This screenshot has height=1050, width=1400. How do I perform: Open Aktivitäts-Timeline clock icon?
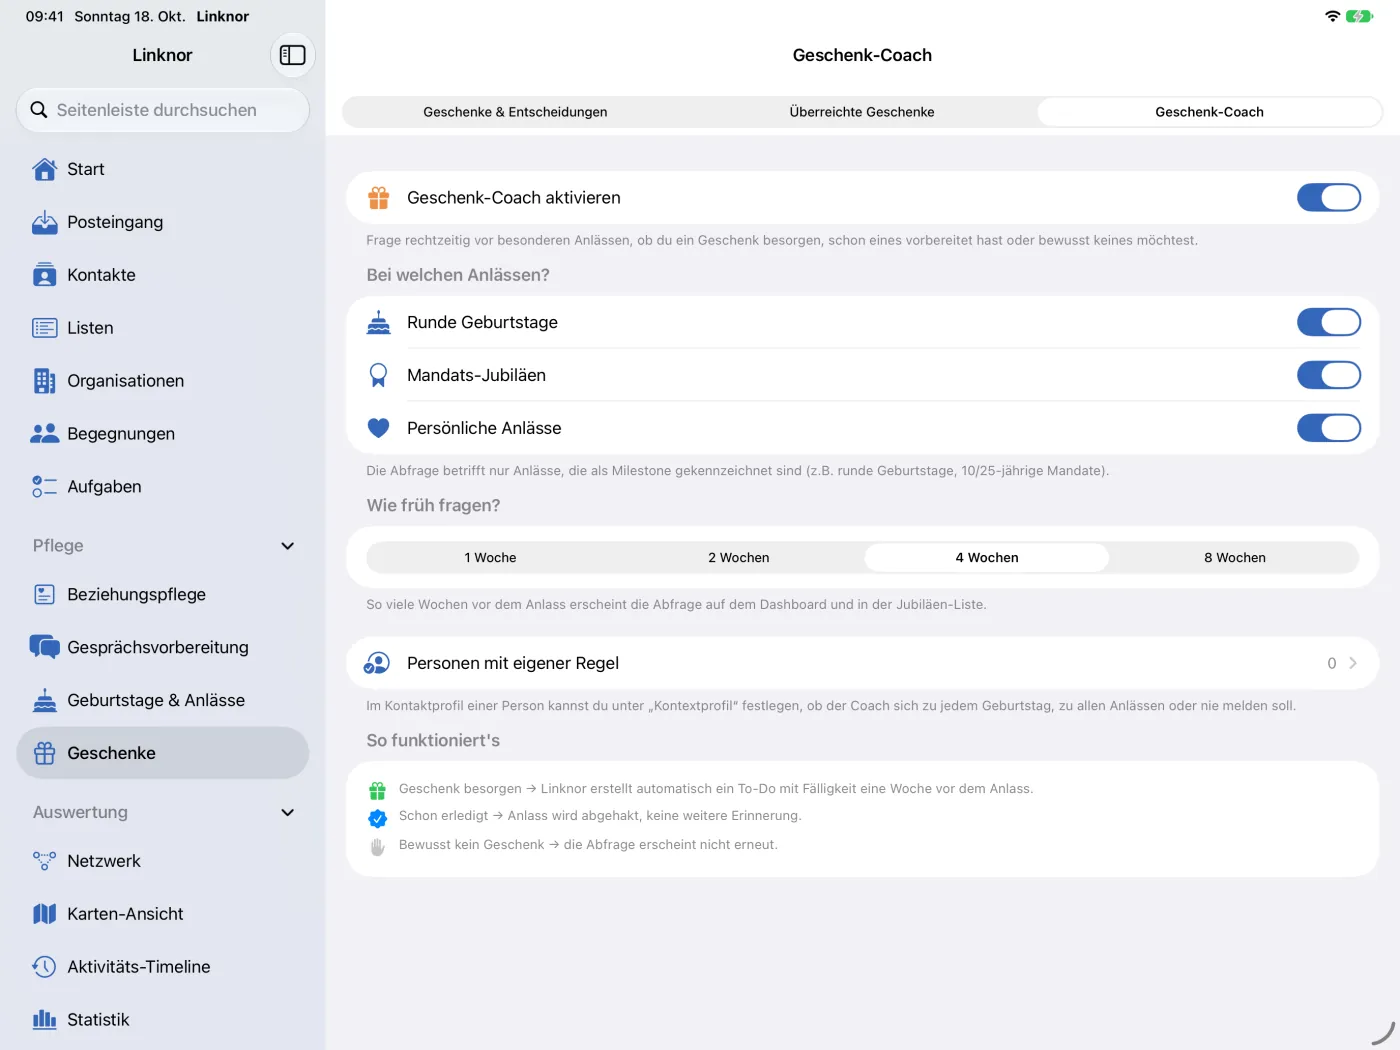45,967
